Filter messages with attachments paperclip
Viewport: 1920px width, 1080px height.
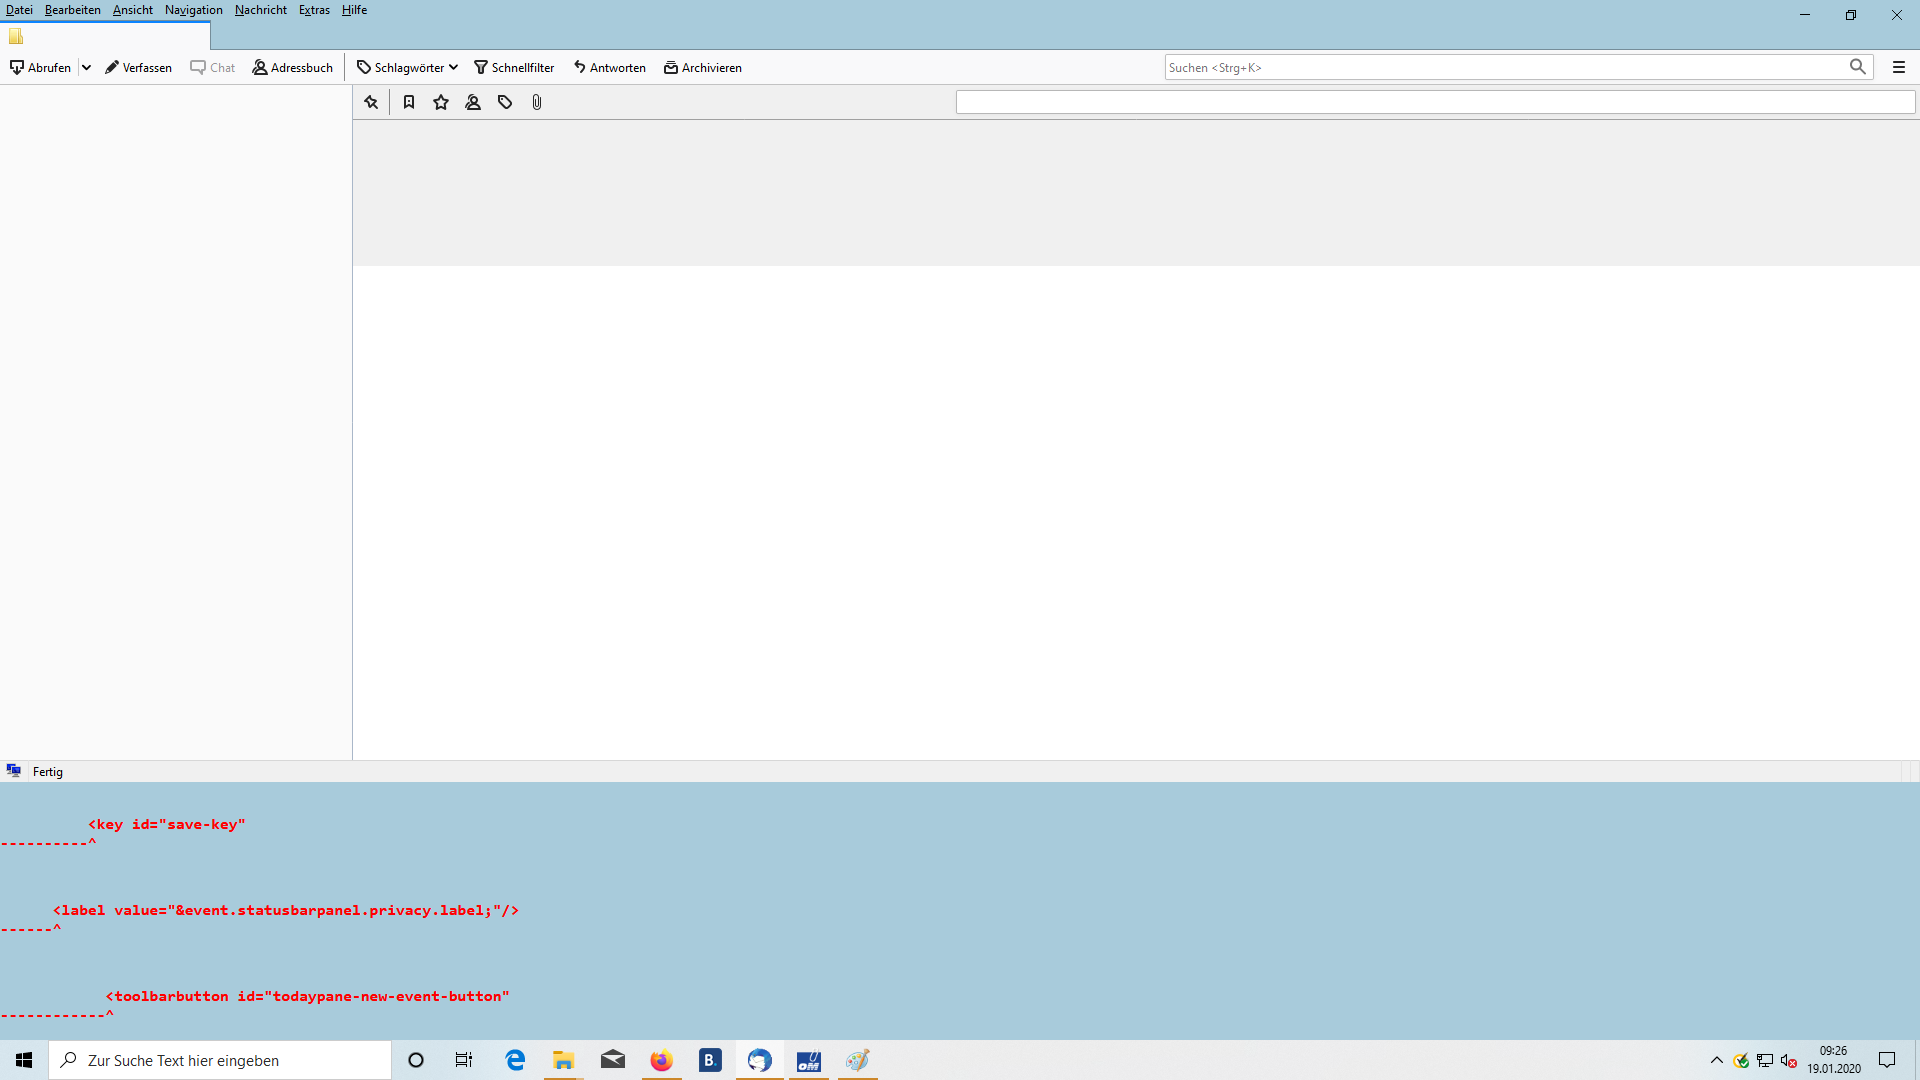click(537, 102)
